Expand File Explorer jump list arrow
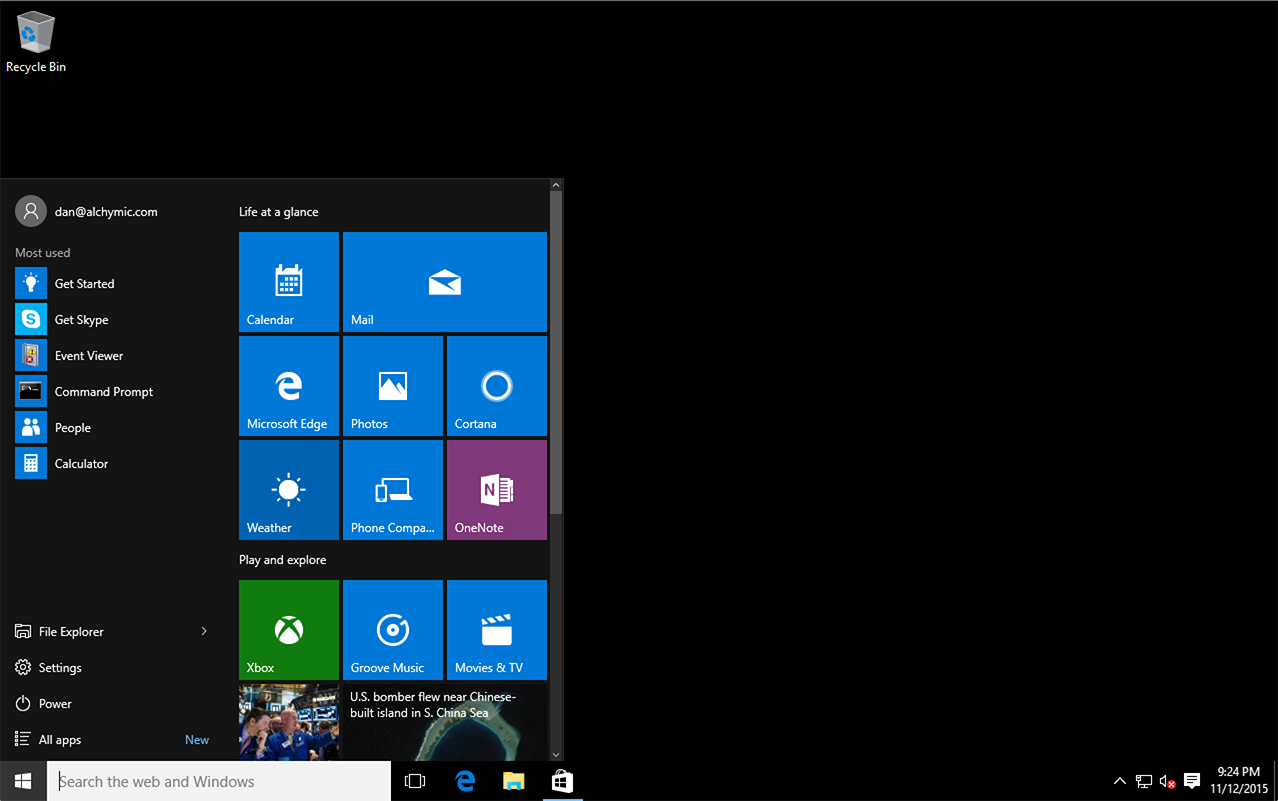The height and width of the screenshot is (801, 1278). (204, 631)
